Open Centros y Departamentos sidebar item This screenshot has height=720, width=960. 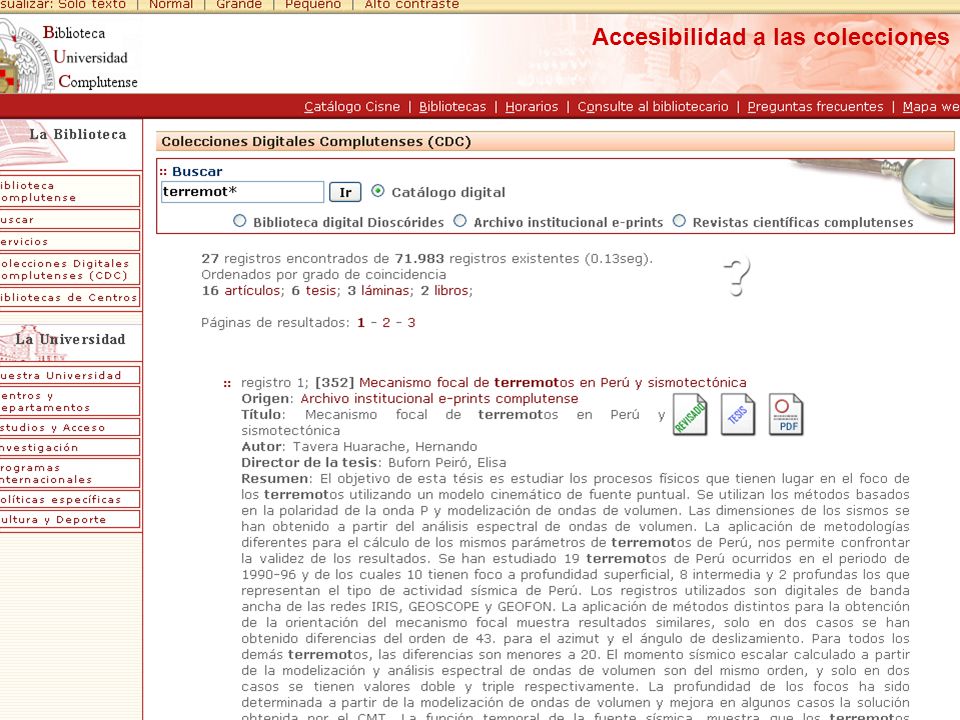click(x=69, y=401)
